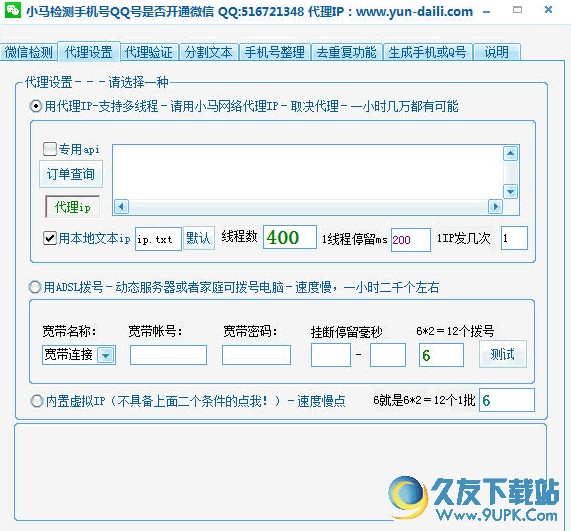Select the 内置虚拟IP radio option
The width and height of the screenshot is (571, 531).
tap(37, 401)
